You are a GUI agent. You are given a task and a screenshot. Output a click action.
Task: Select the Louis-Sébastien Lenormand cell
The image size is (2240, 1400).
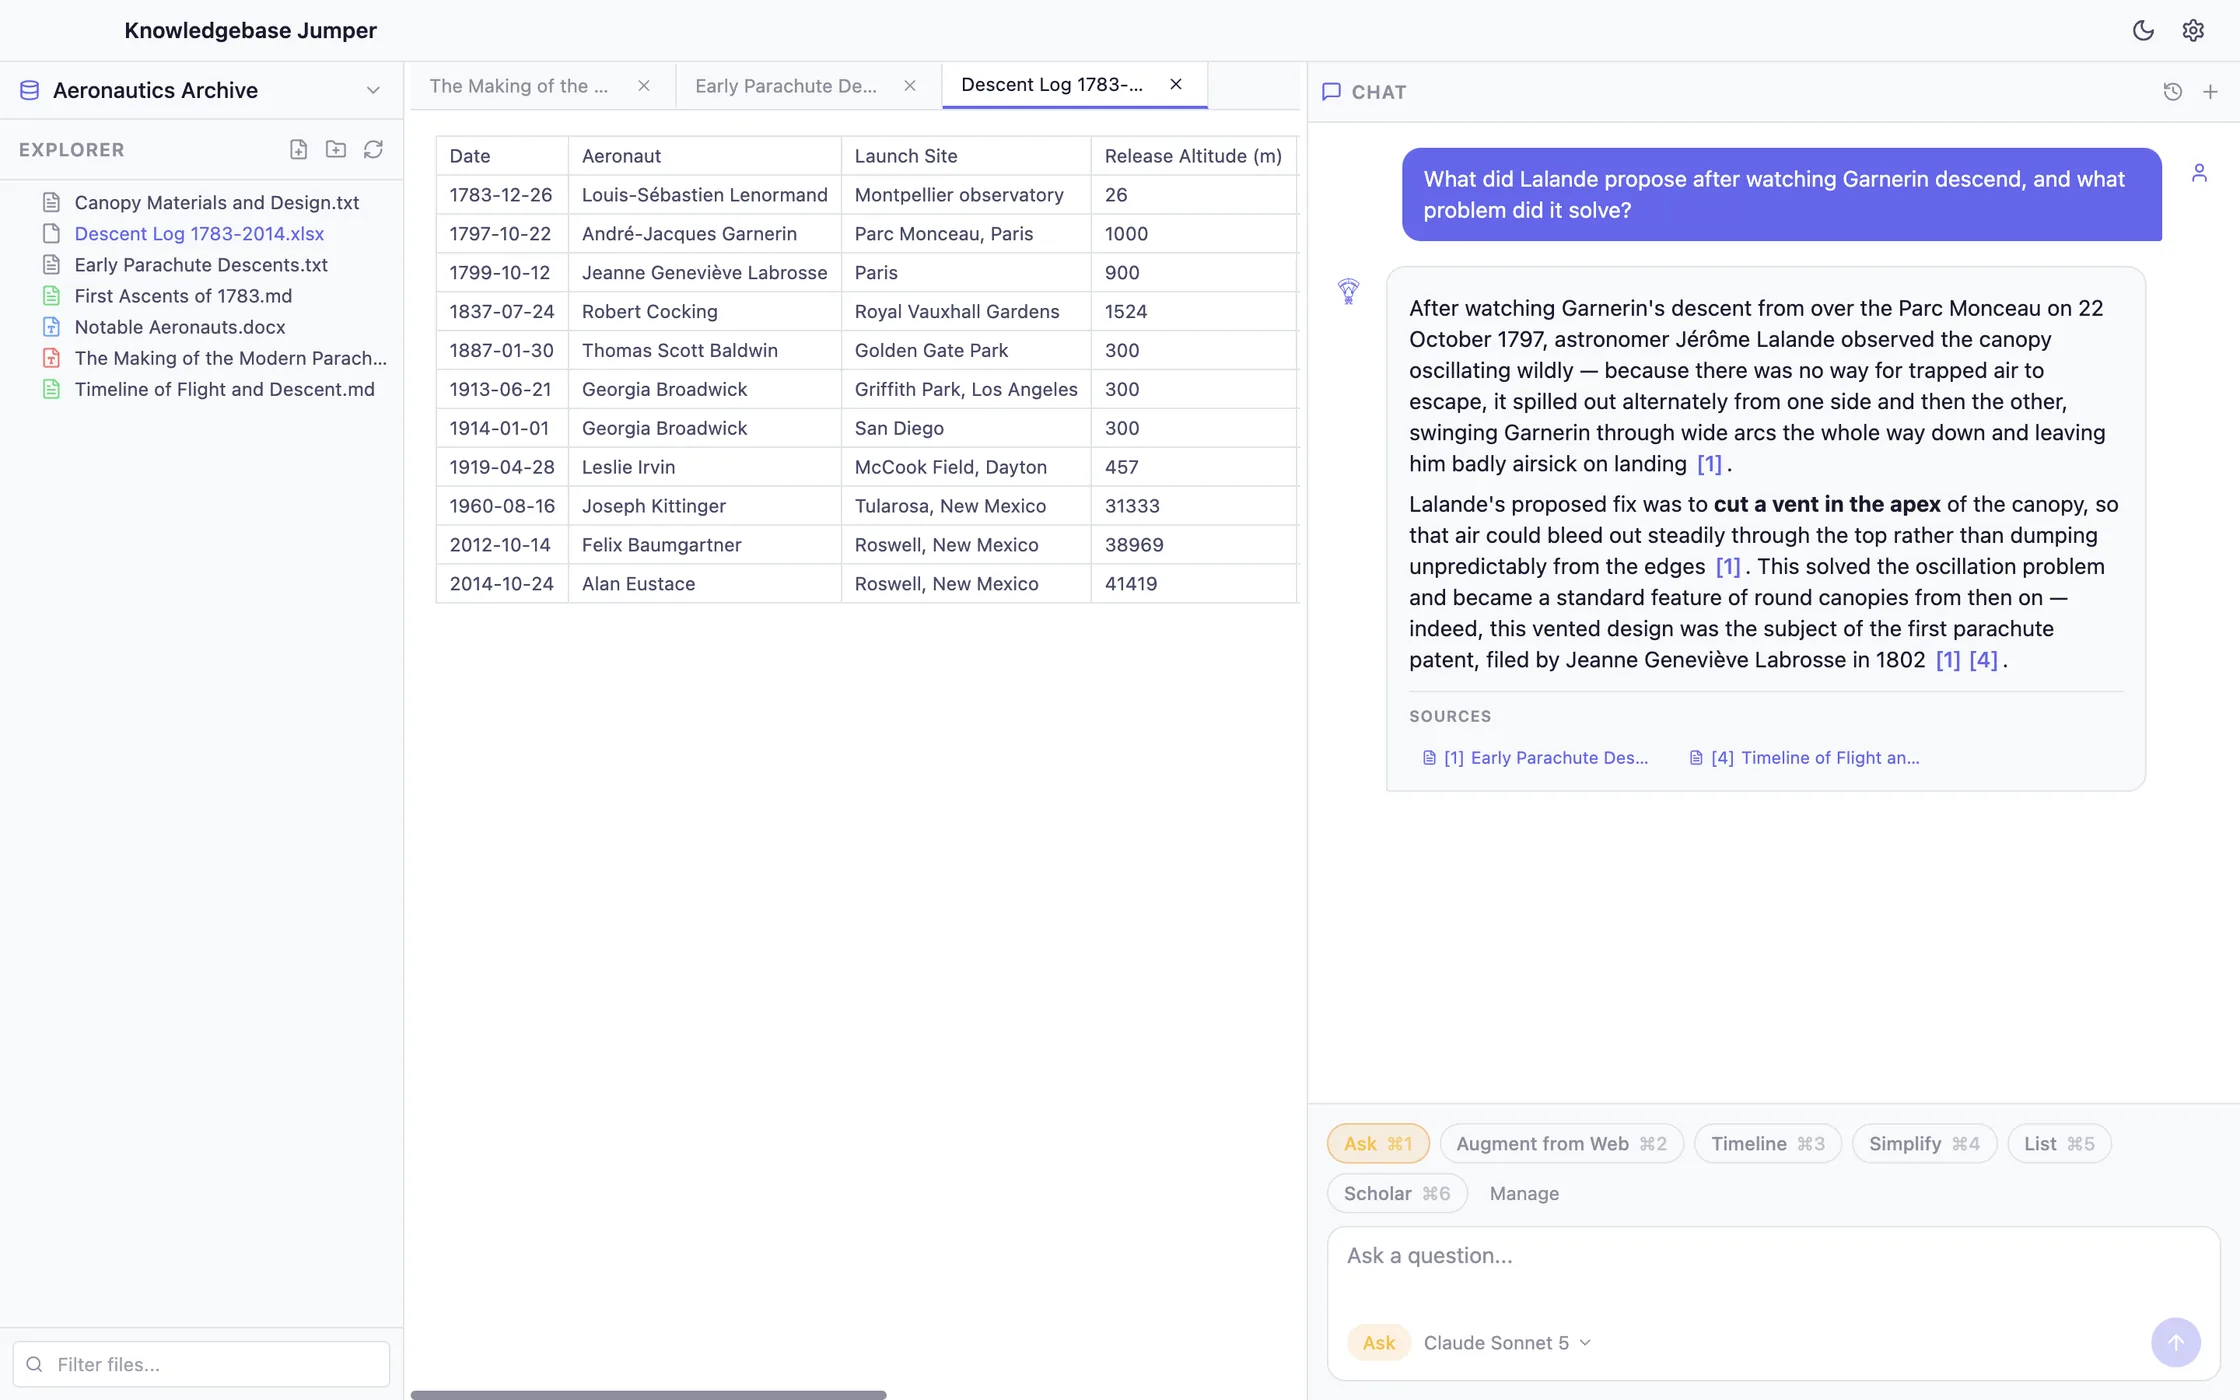pyautogui.click(x=705, y=194)
